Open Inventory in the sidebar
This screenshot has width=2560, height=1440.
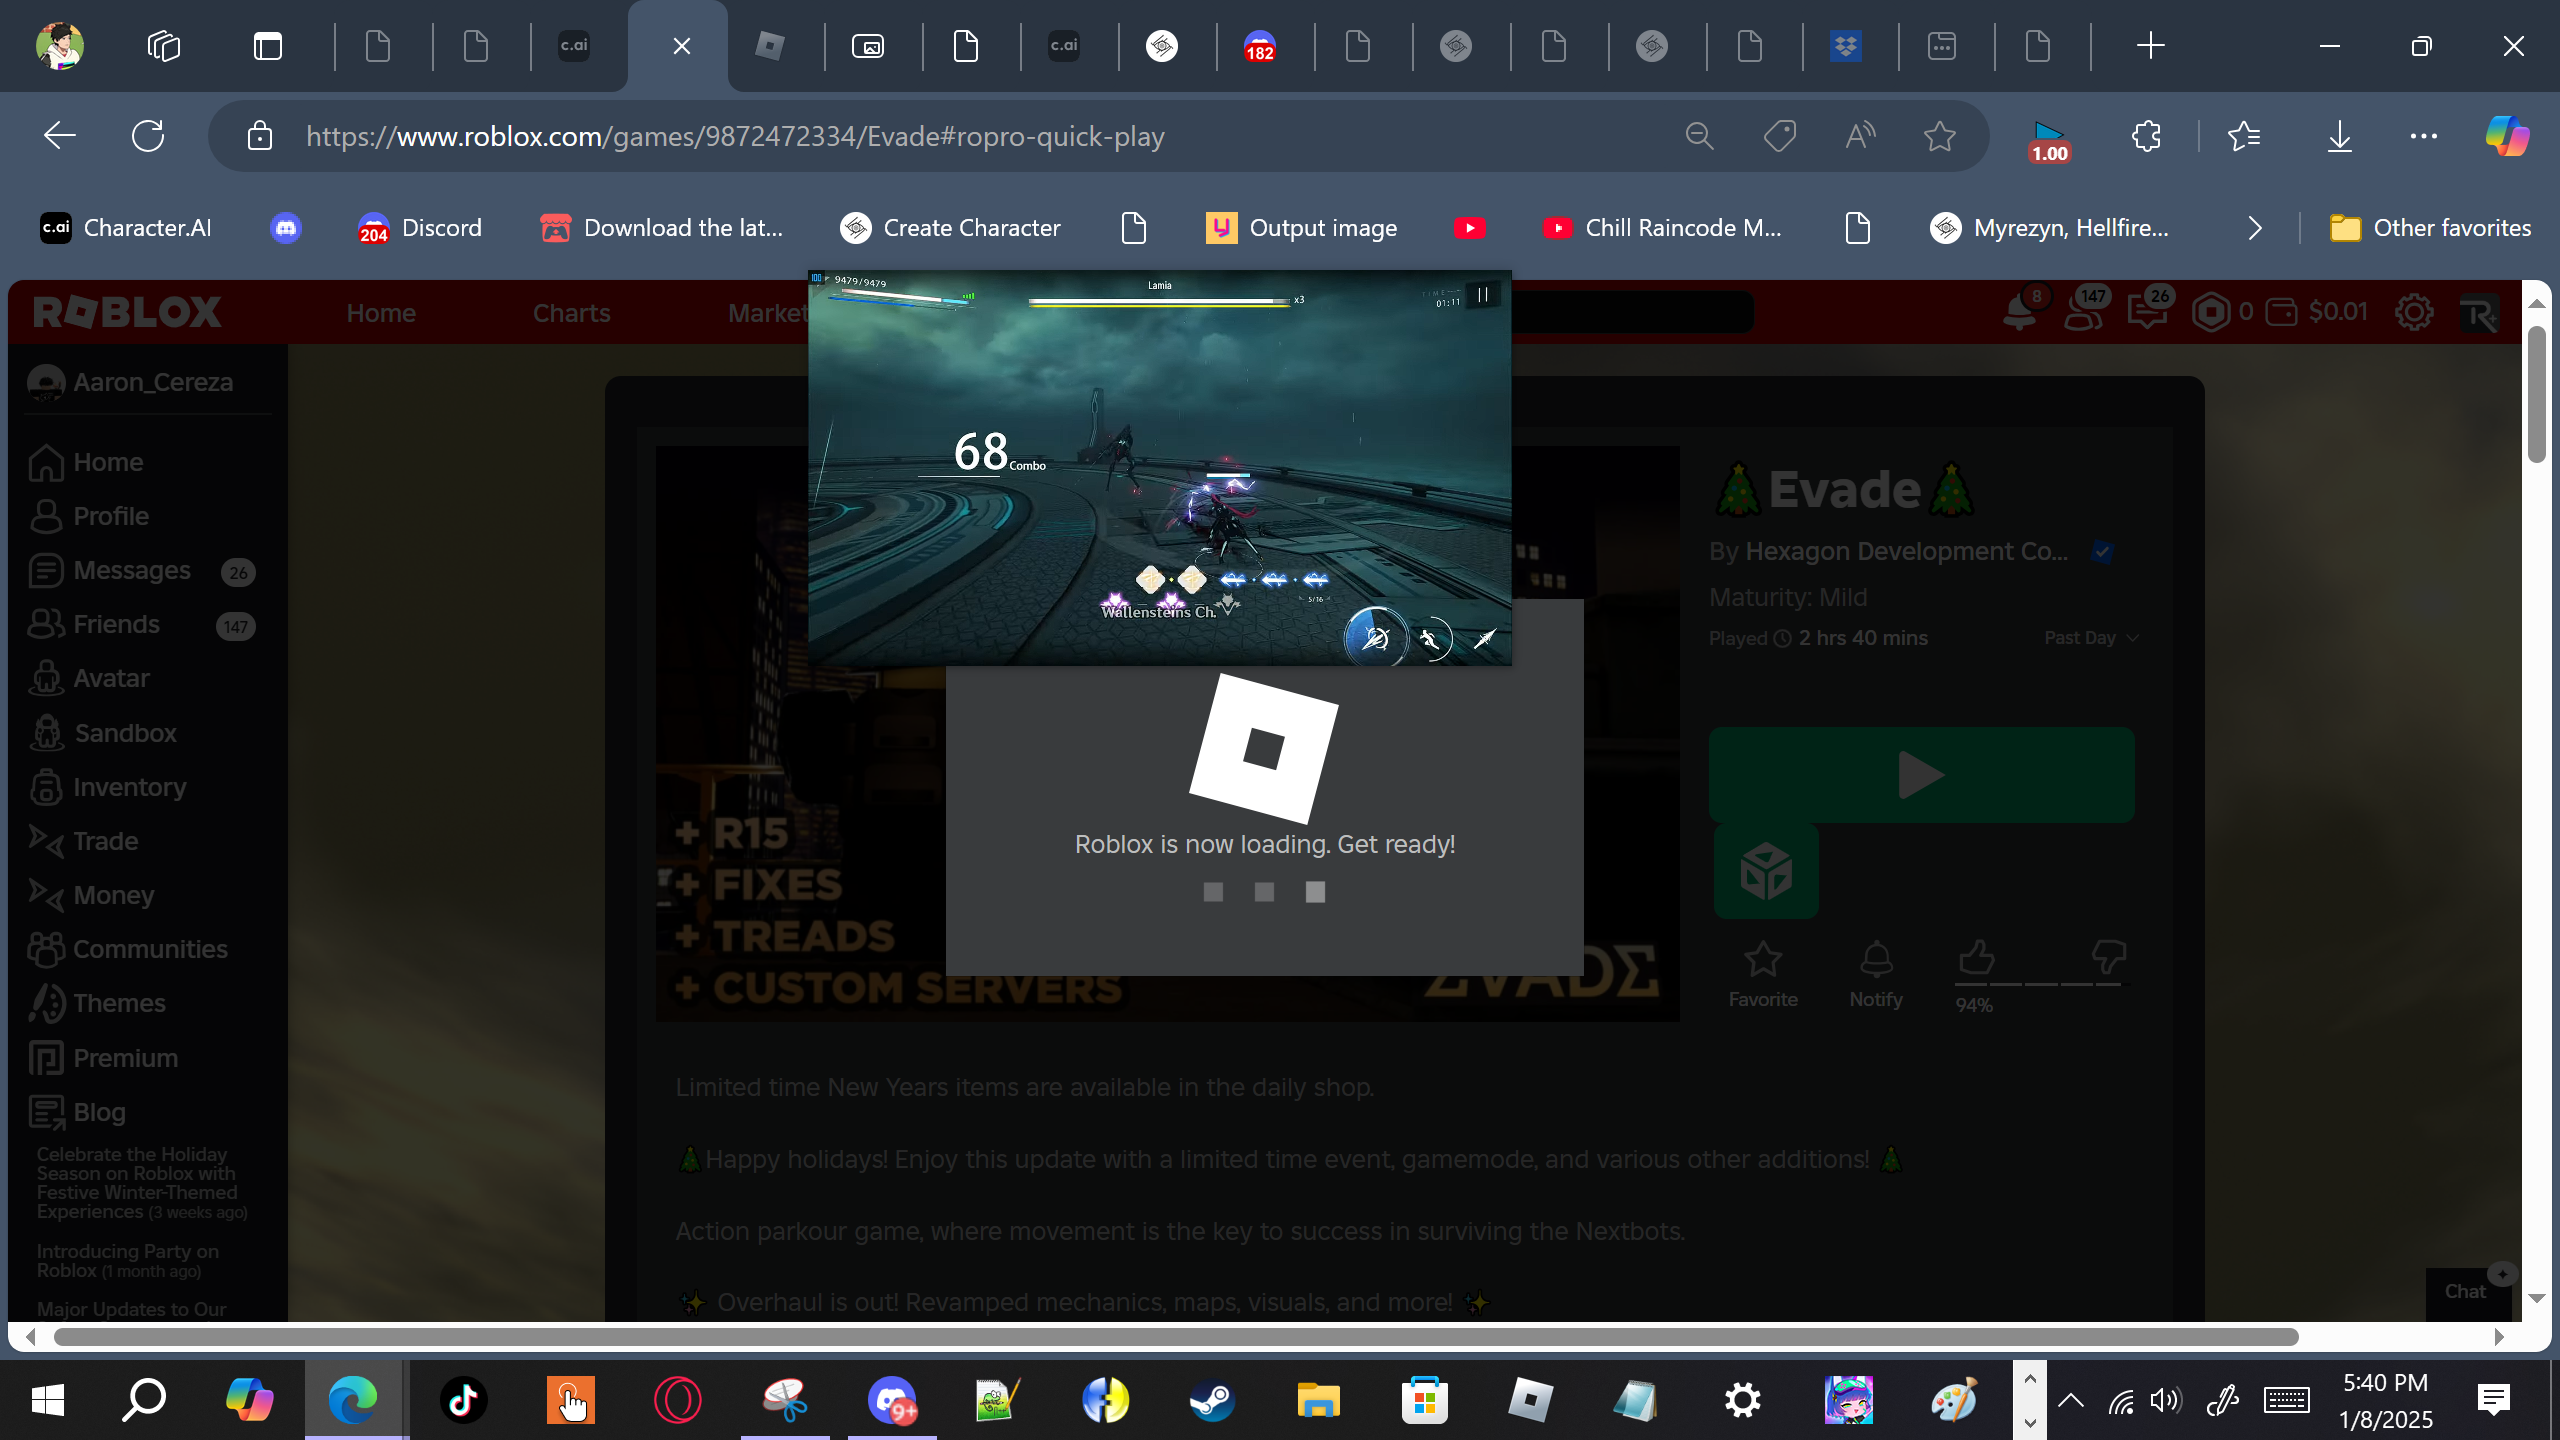129,787
